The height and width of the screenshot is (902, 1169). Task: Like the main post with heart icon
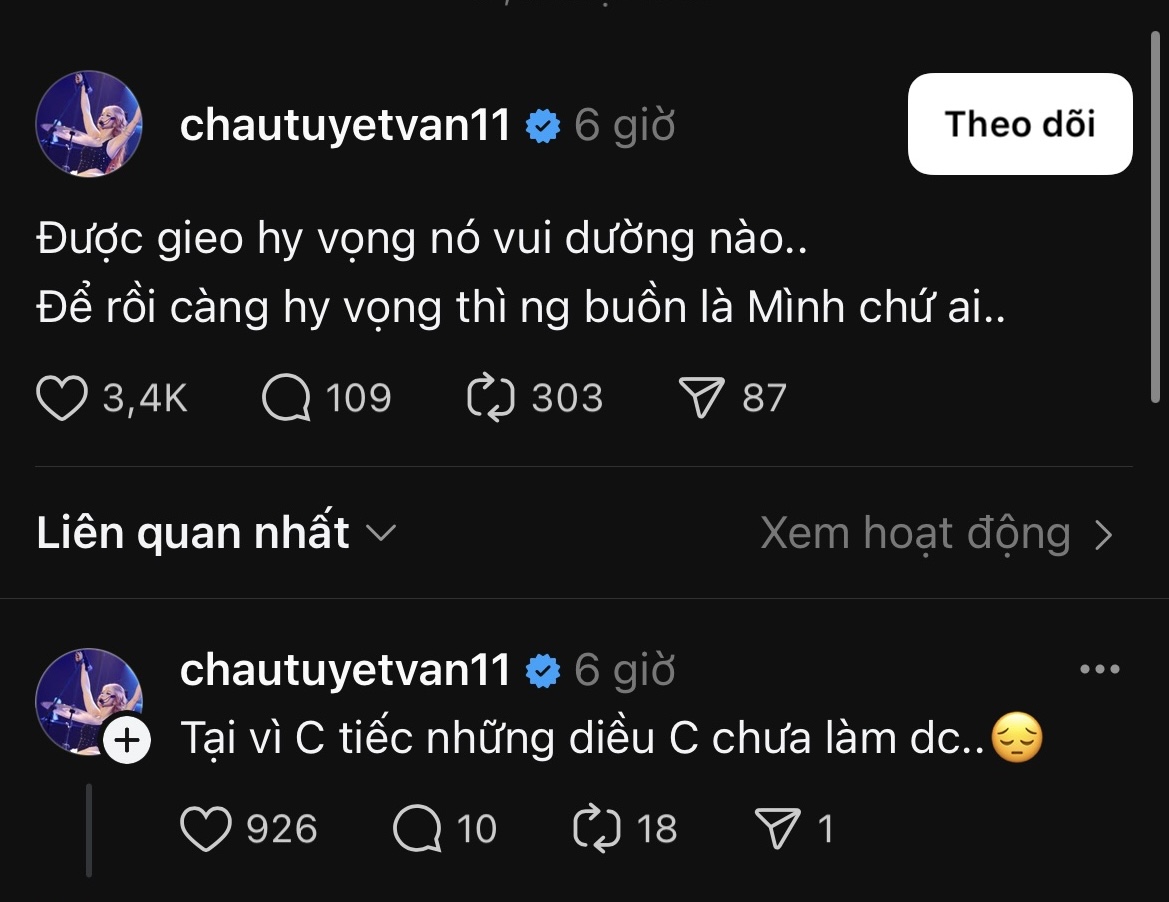pyautogui.click(x=63, y=398)
